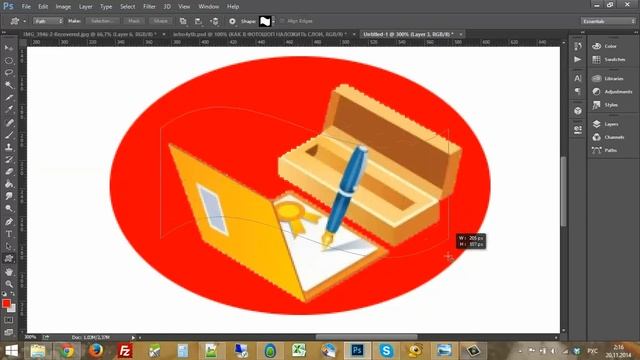Image resolution: width=640 pixels, height=360 pixels.
Task: Click the Make Mask button
Action: pyautogui.click(x=134, y=21)
